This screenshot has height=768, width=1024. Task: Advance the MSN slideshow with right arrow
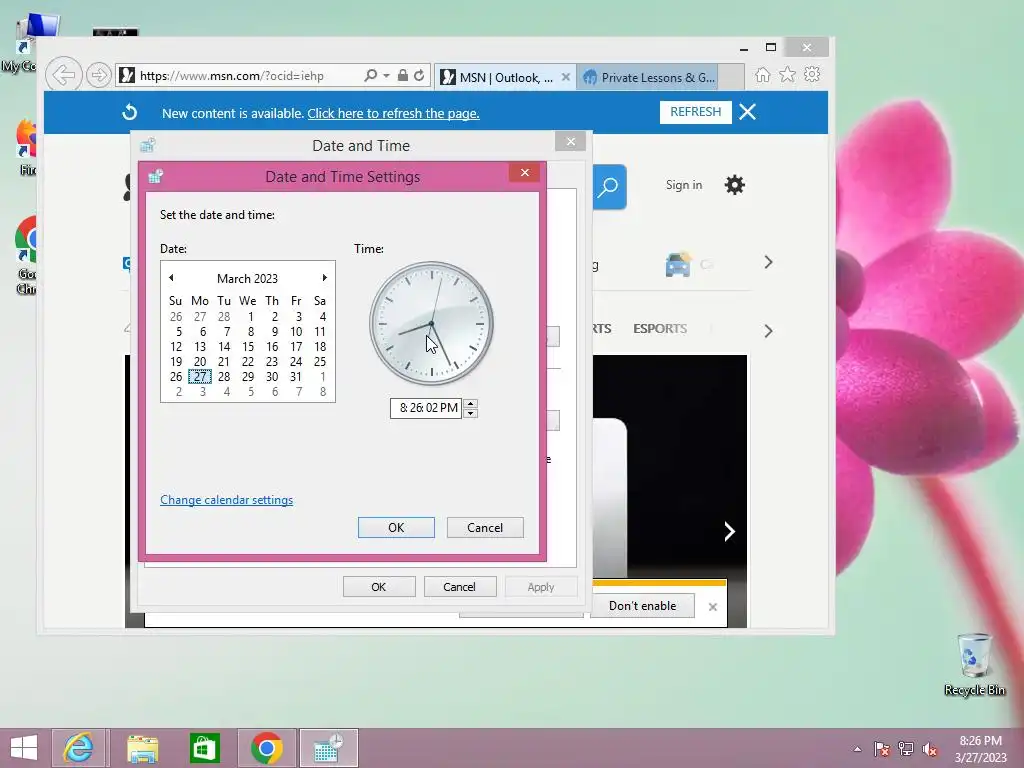(729, 531)
